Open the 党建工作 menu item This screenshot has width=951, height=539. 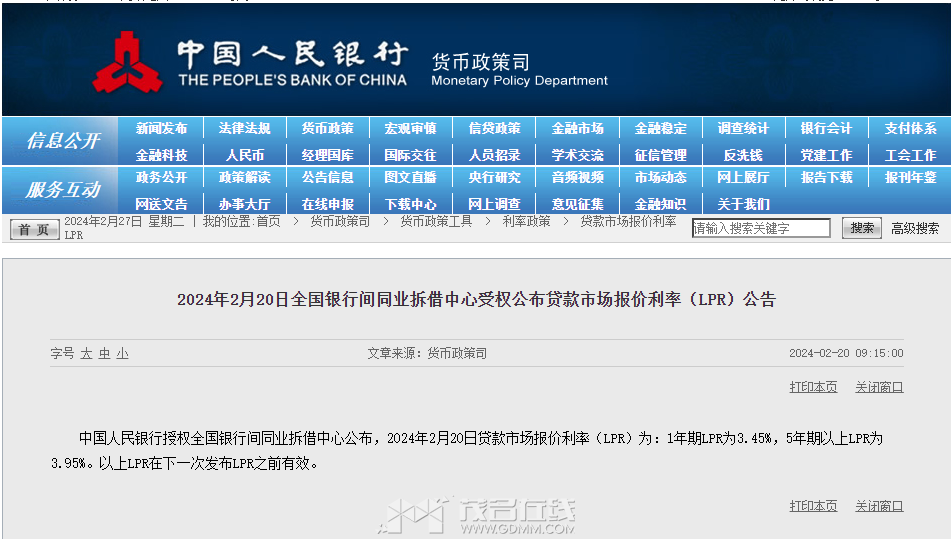pyautogui.click(x=826, y=155)
